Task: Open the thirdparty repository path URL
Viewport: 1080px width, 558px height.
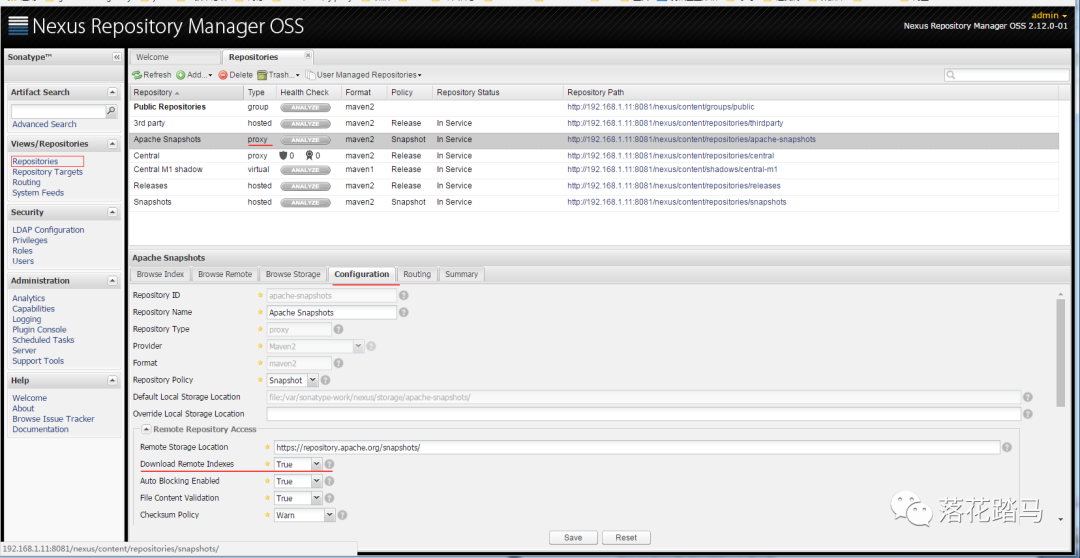Action: click(675, 123)
